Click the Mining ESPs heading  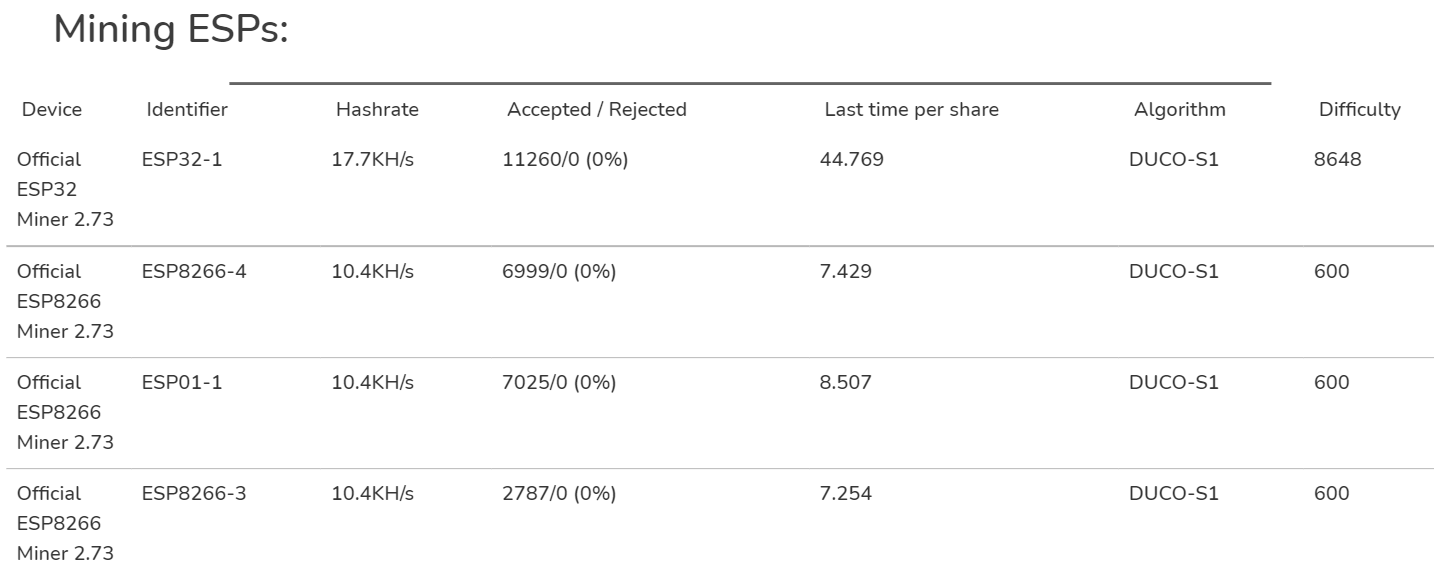[x=170, y=30]
